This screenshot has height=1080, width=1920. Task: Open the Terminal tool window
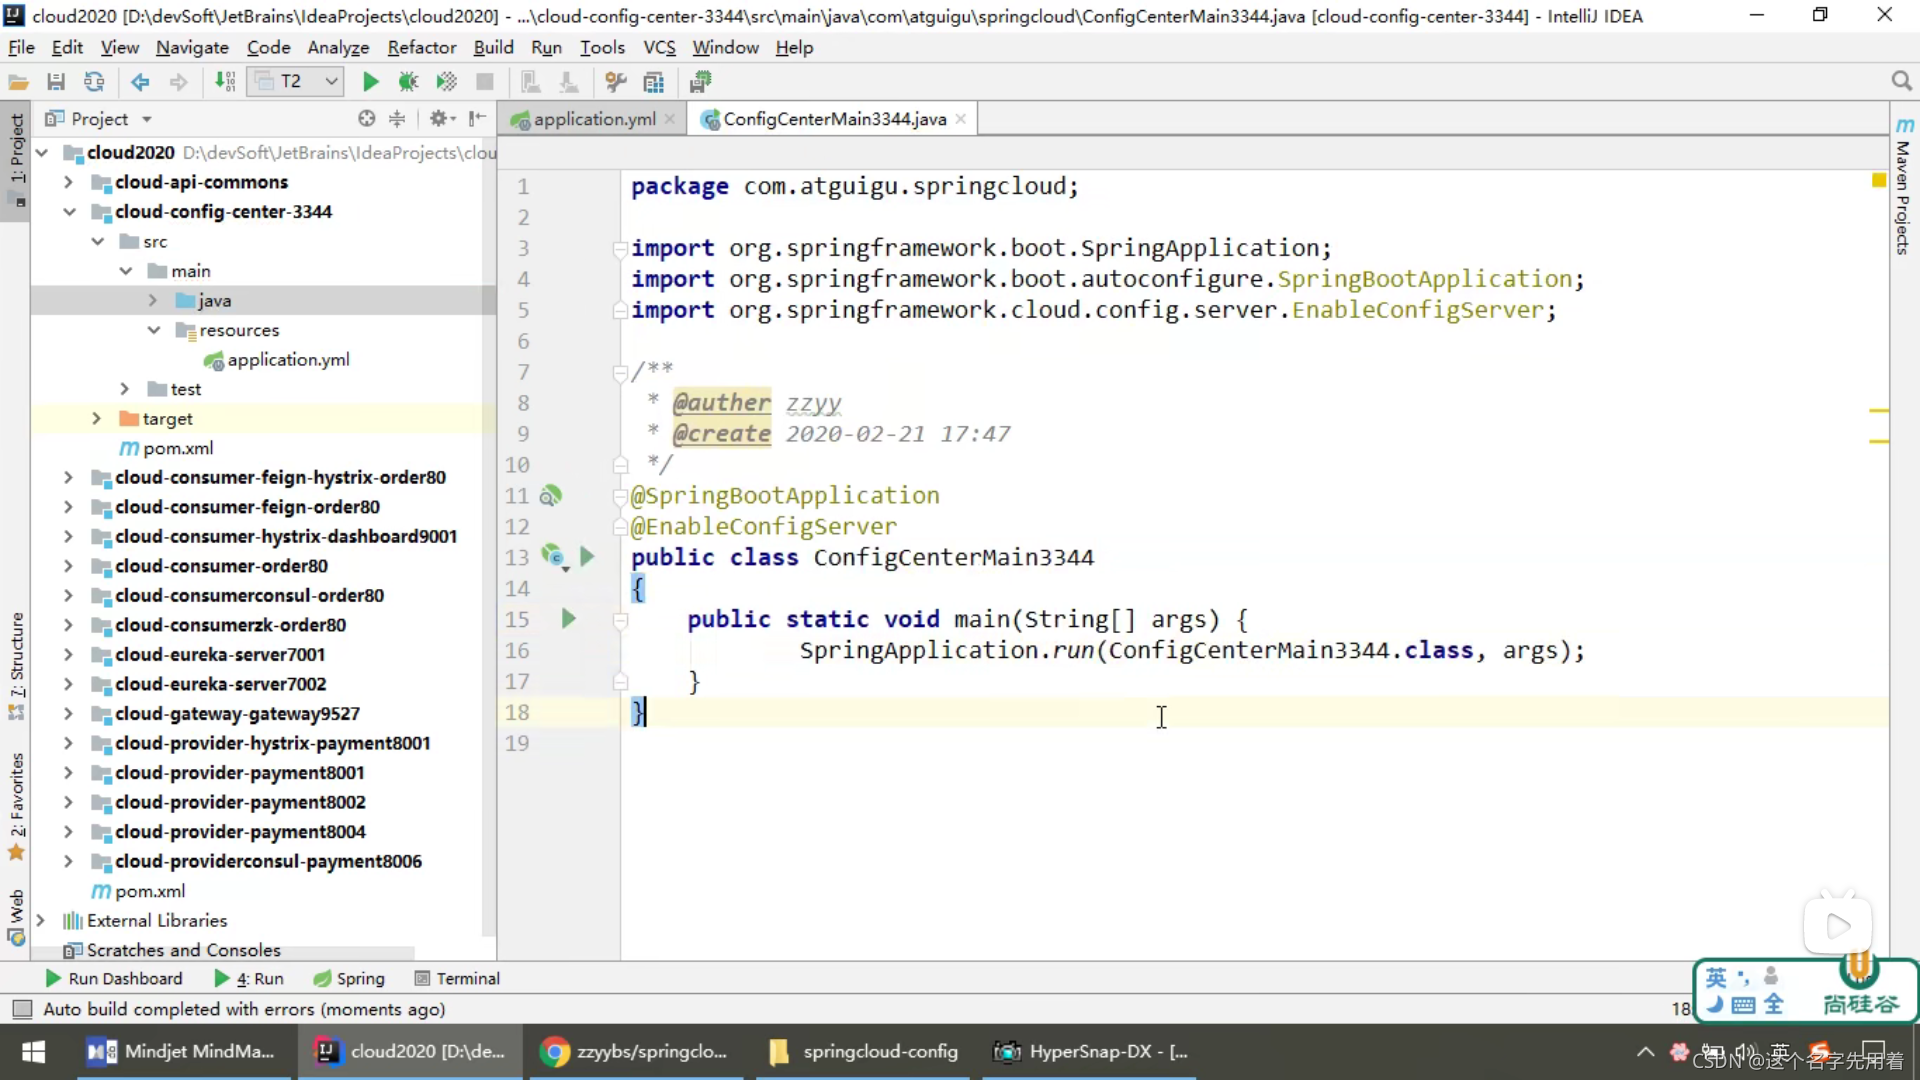tap(457, 978)
